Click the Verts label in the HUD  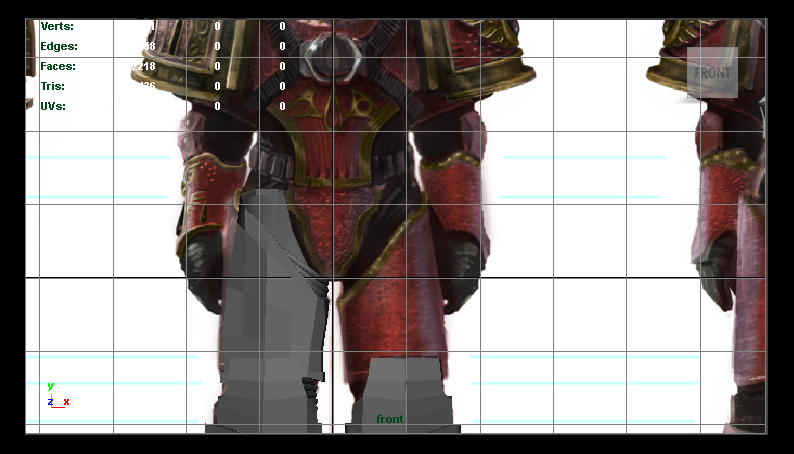[57, 26]
